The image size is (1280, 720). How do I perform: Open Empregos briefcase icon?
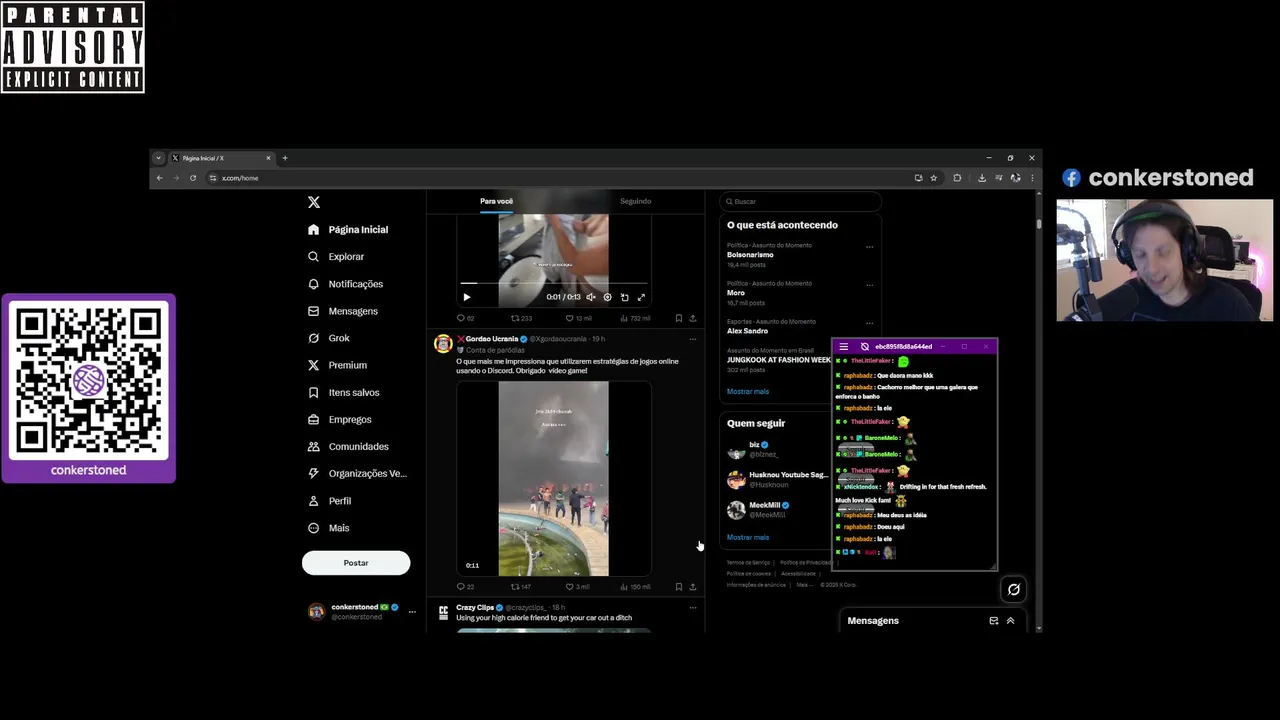pyautogui.click(x=314, y=419)
